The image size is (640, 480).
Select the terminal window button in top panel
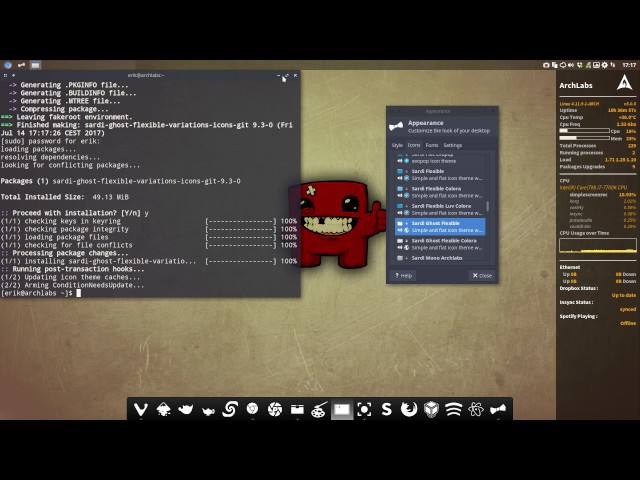pos(36,65)
